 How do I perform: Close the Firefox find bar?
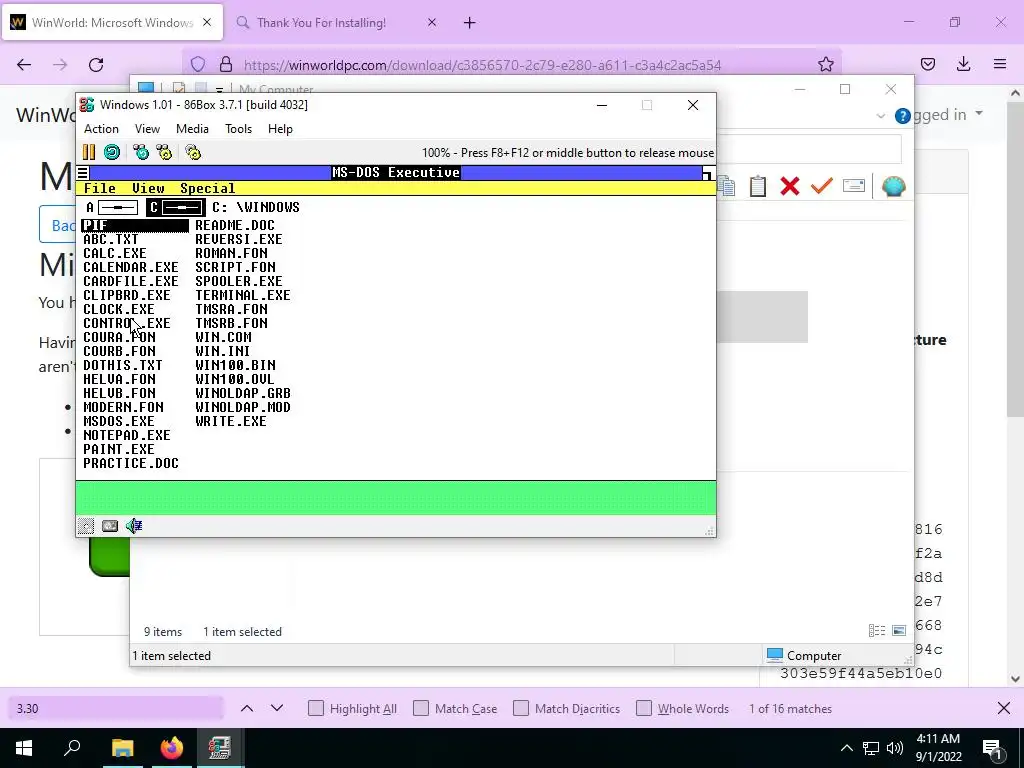click(x=1004, y=708)
